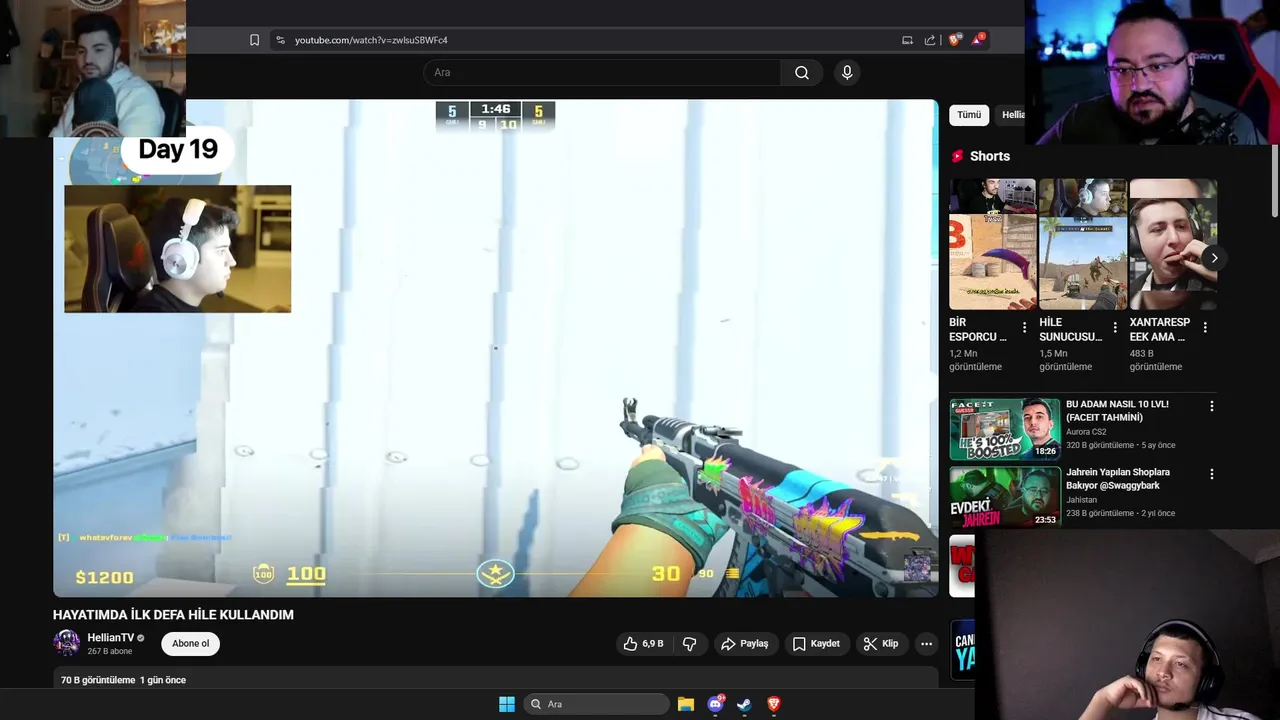
Task: Click the video player to pause playback
Action: pos(495,348)
